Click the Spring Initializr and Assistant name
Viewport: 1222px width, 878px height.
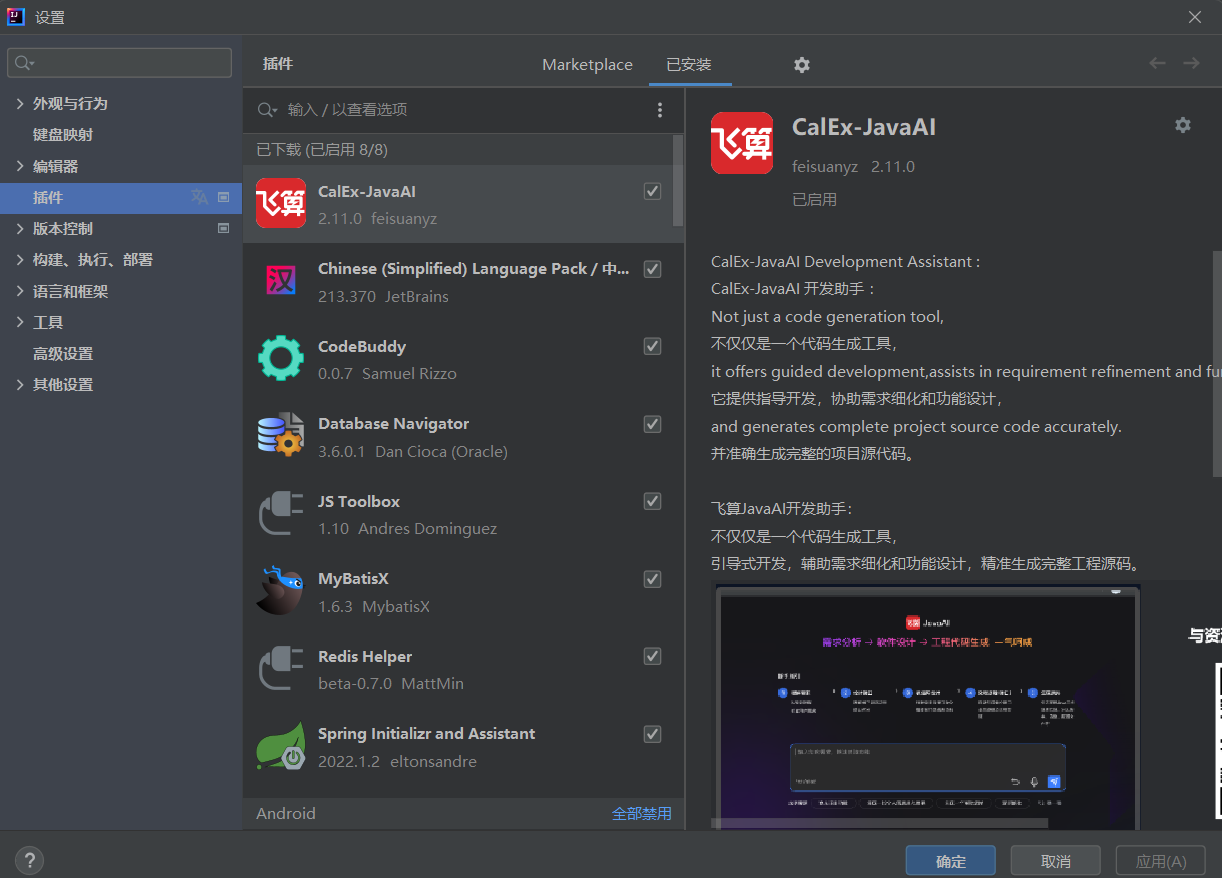coord(426,733)
